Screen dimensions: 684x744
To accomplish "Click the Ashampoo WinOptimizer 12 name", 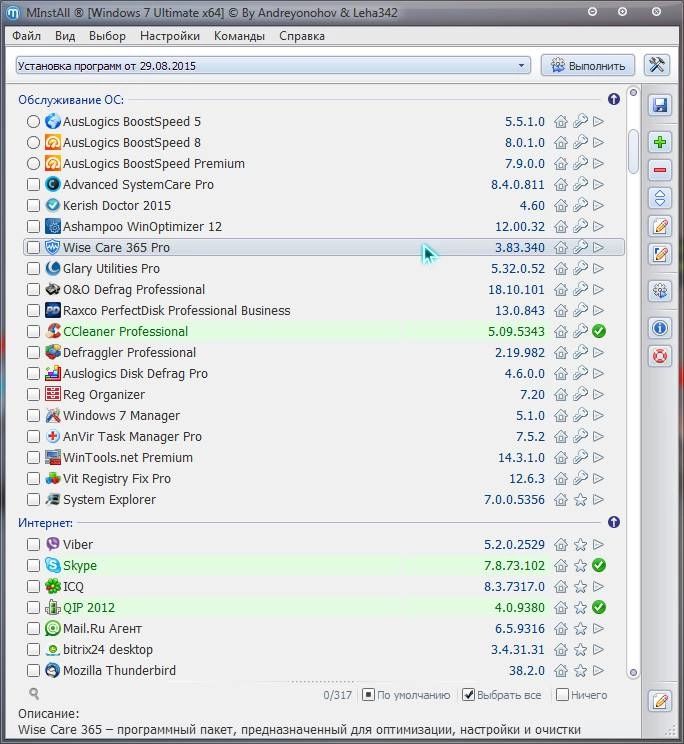I will point(142,227).
